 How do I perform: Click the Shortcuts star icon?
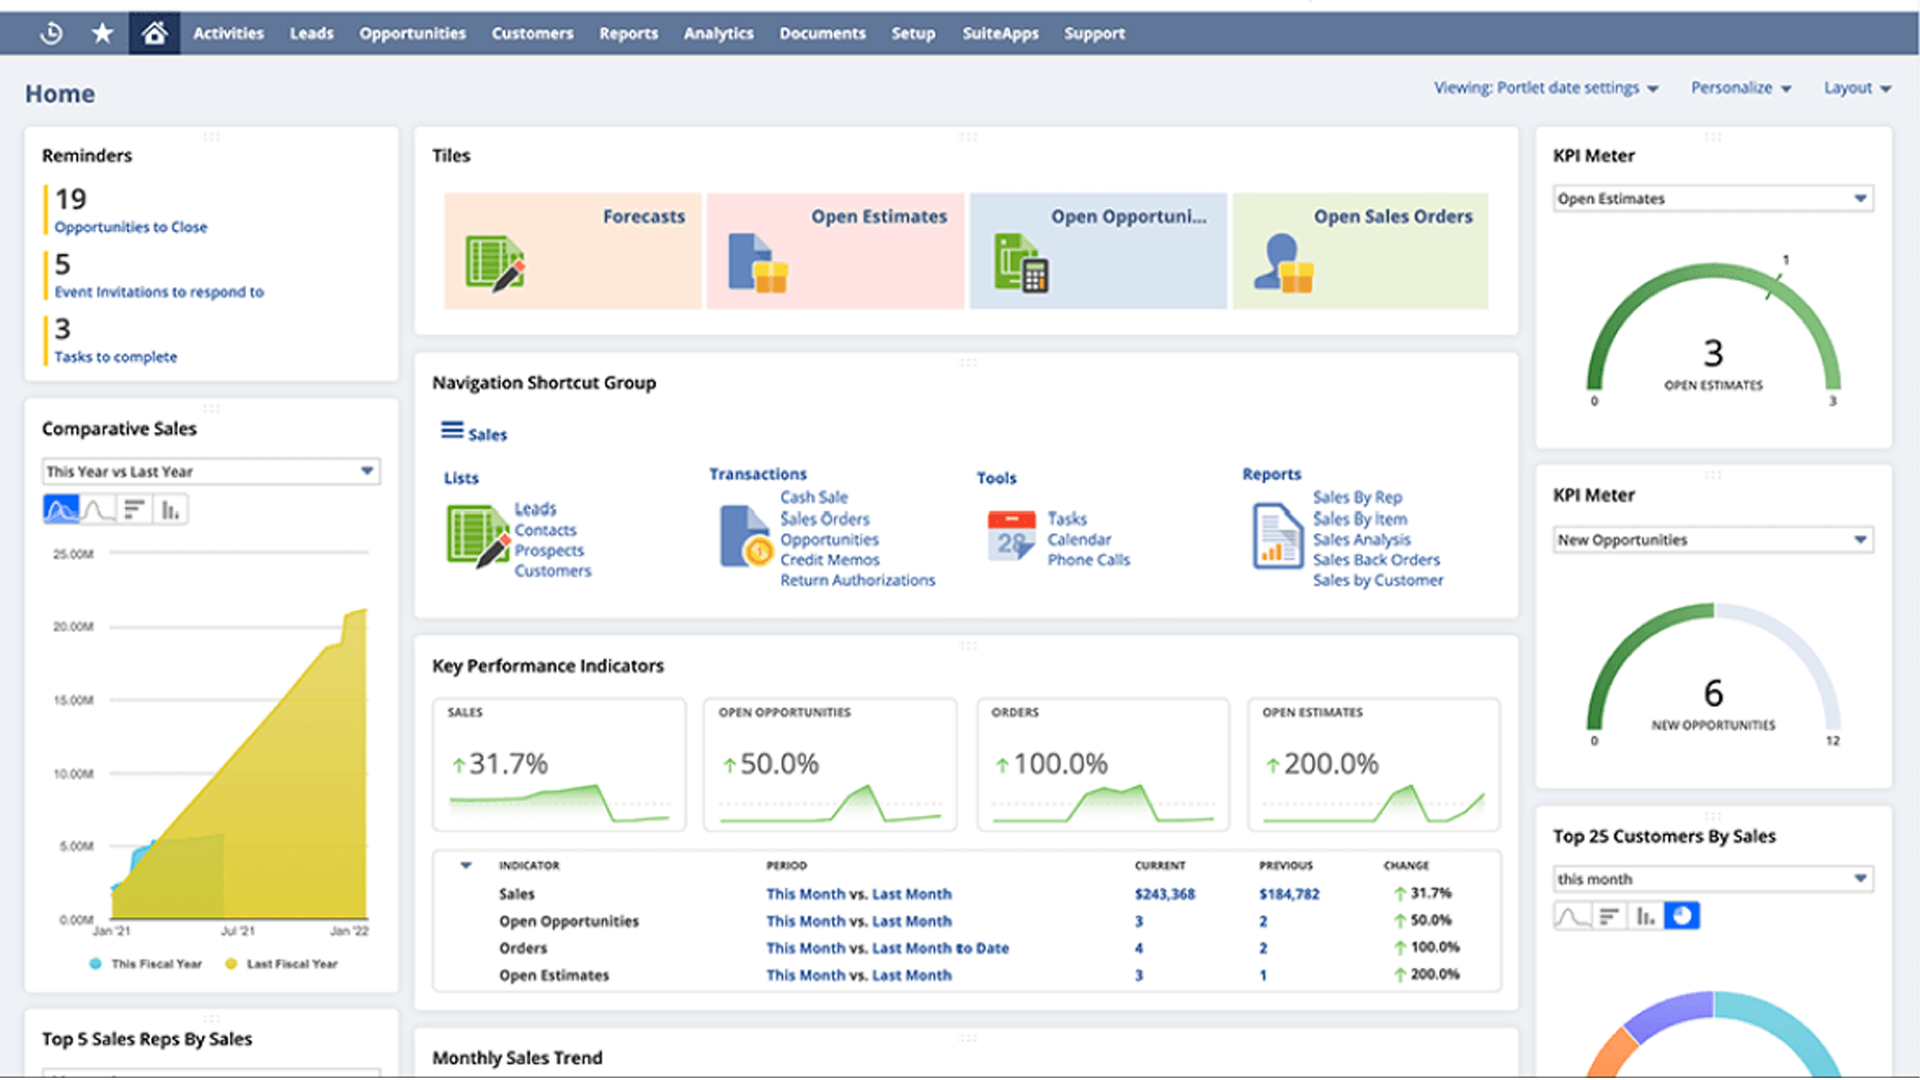click(x=102, y=33)
